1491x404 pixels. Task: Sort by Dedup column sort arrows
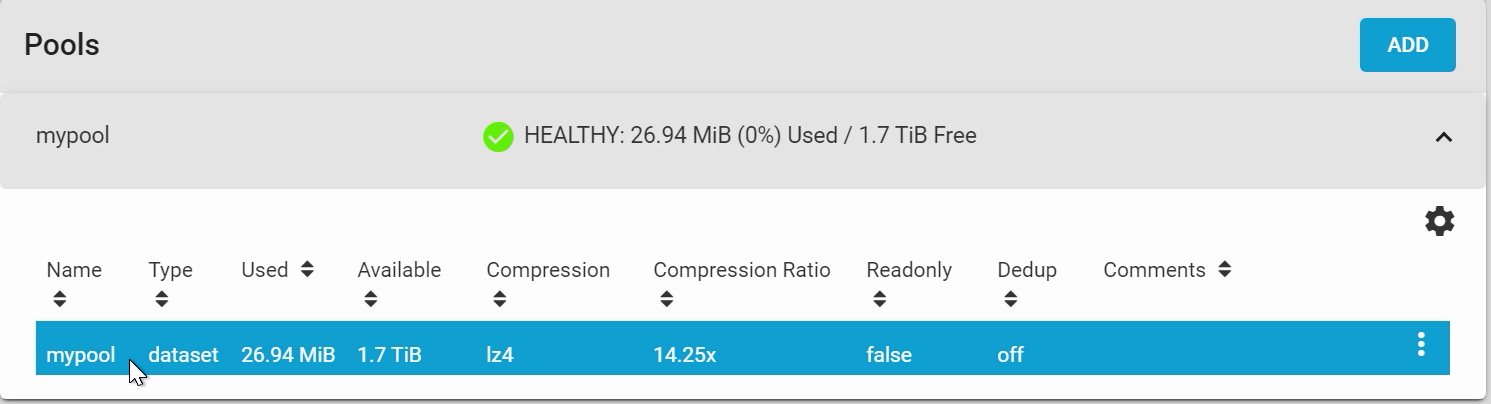[x=1011, y=299]
